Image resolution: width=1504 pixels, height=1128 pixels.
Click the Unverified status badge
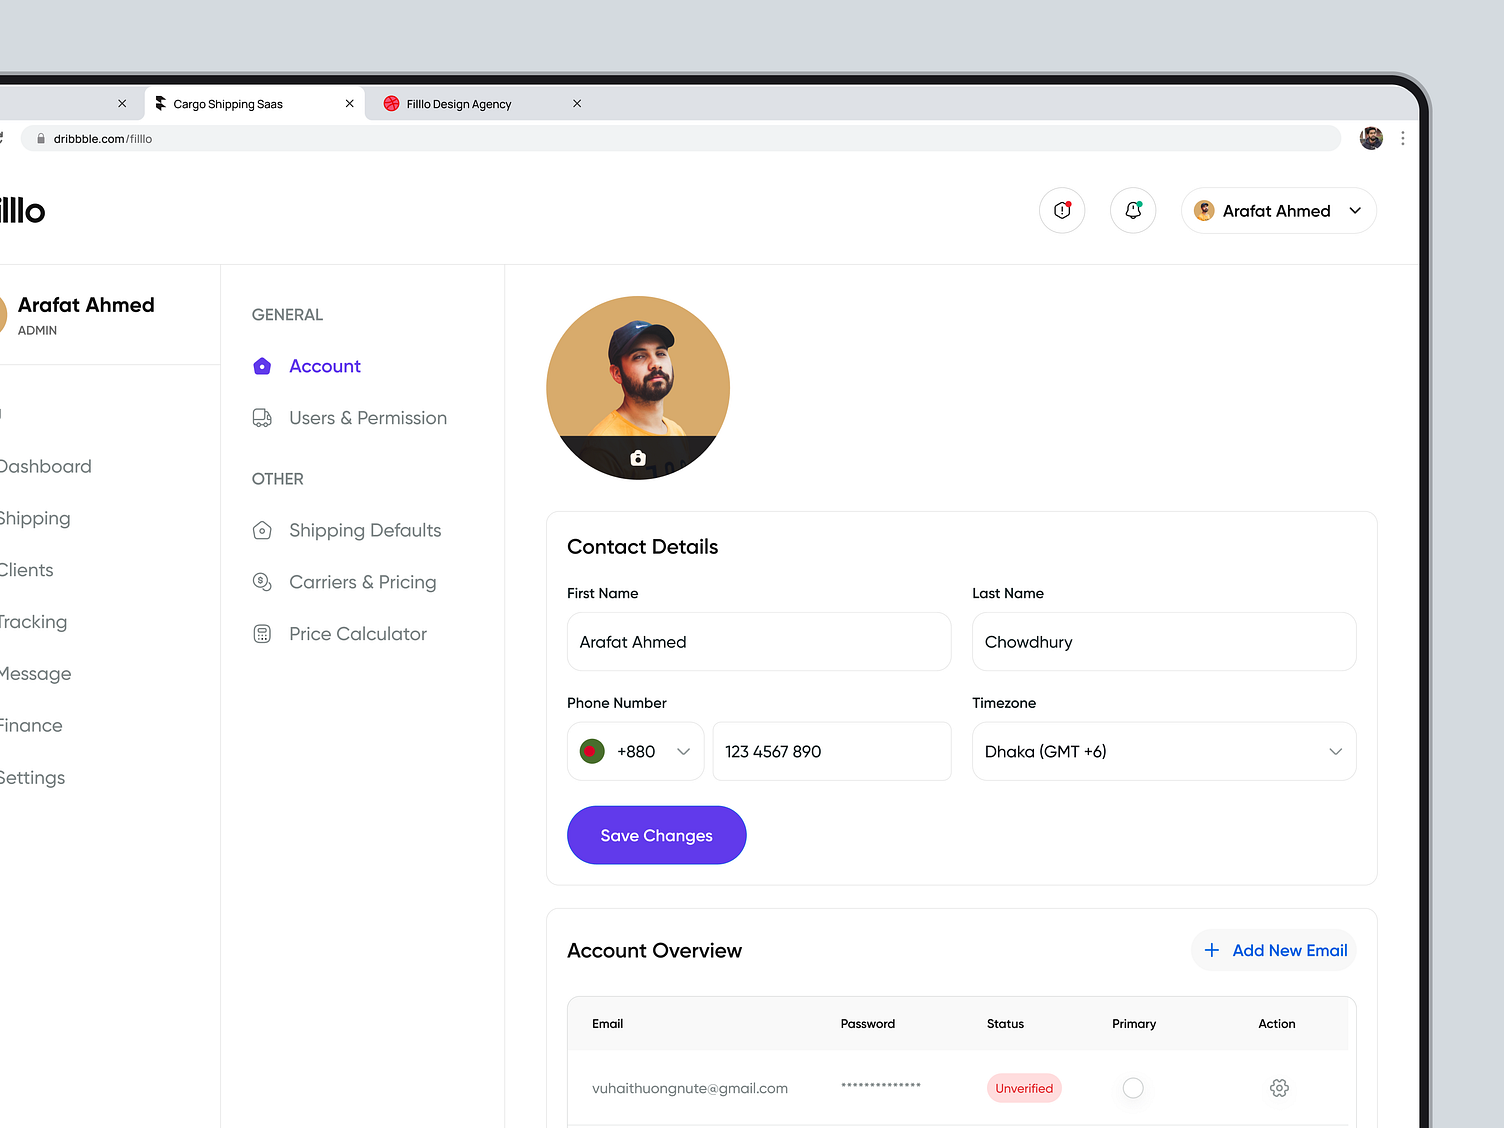tap(1024, 1088)
